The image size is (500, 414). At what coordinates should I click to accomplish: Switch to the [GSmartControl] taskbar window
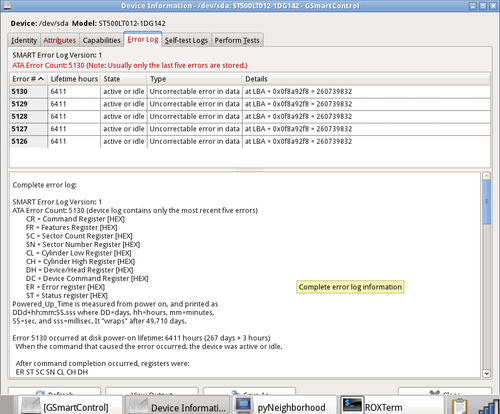69,406
